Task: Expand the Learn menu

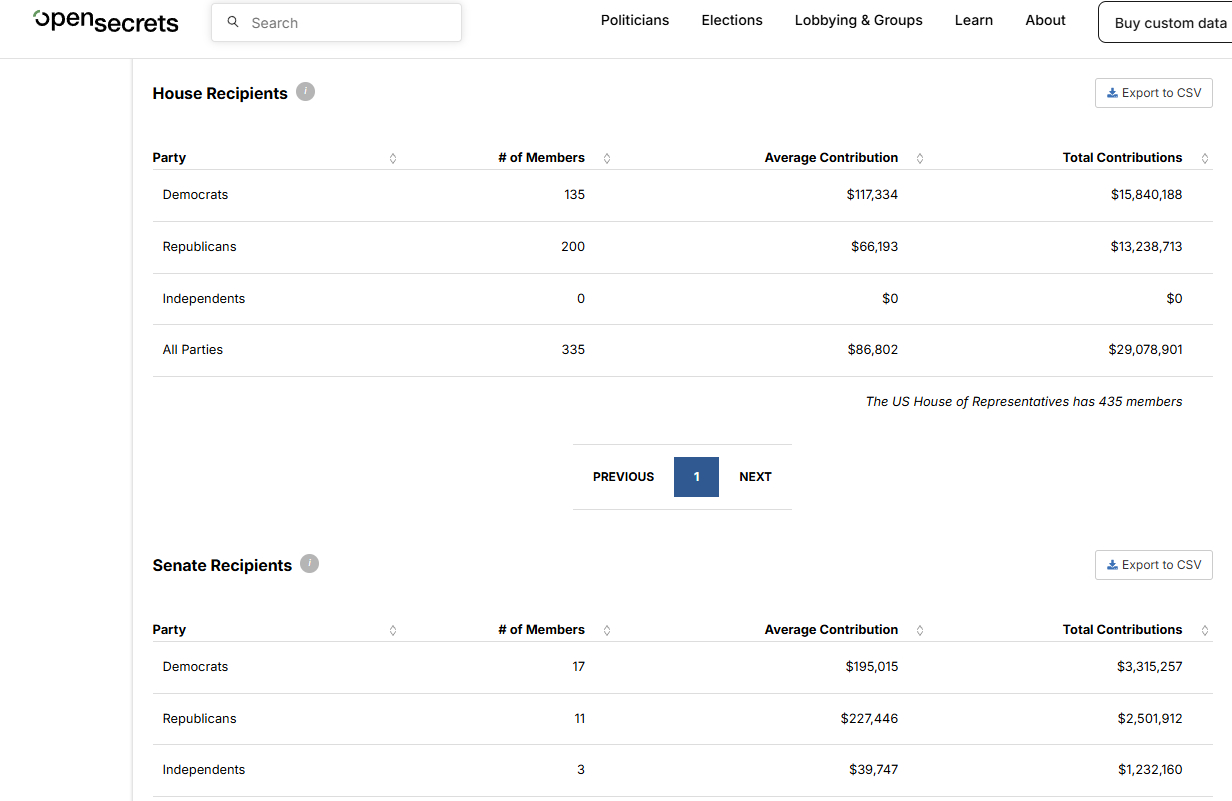Action: point(973,20)
